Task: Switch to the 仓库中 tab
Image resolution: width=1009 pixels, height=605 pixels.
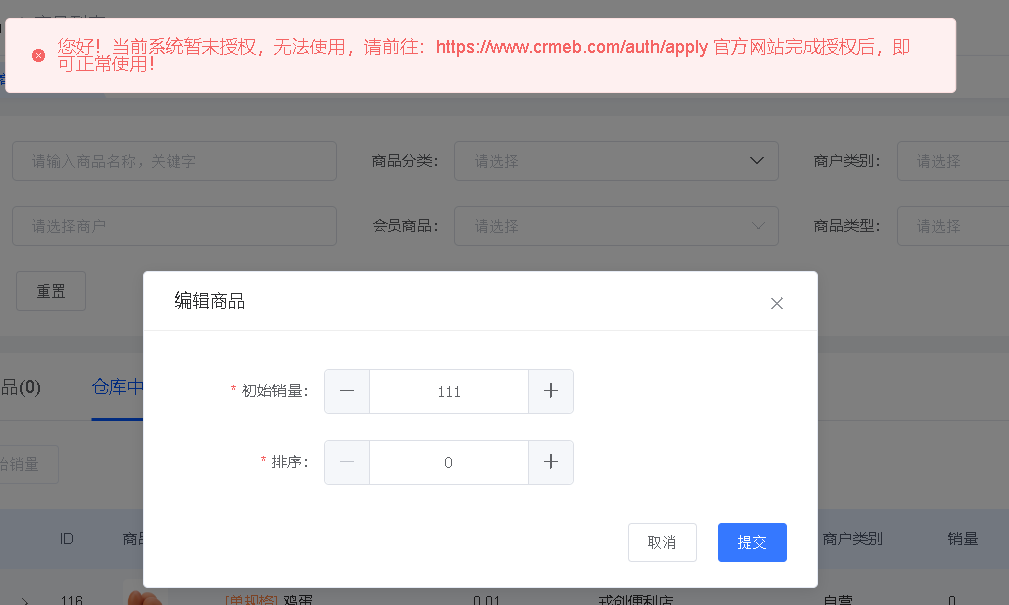Action: click(x=117, y=387)
